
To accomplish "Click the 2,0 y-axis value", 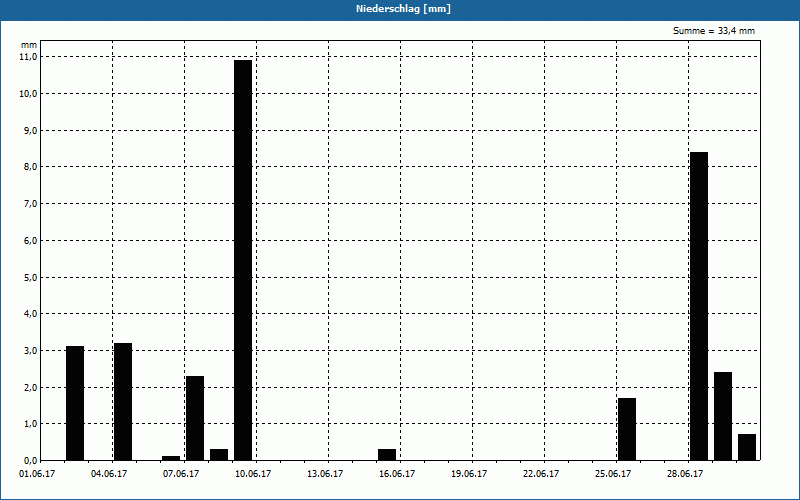I will (31, 388).
